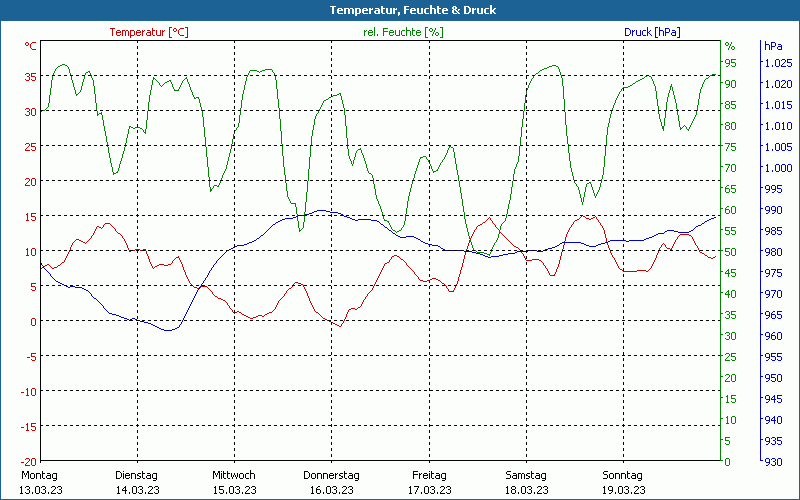Click the '95' tick on the humidity axis
The height and width of the screenshot is (500, 800).
(731, 63)
